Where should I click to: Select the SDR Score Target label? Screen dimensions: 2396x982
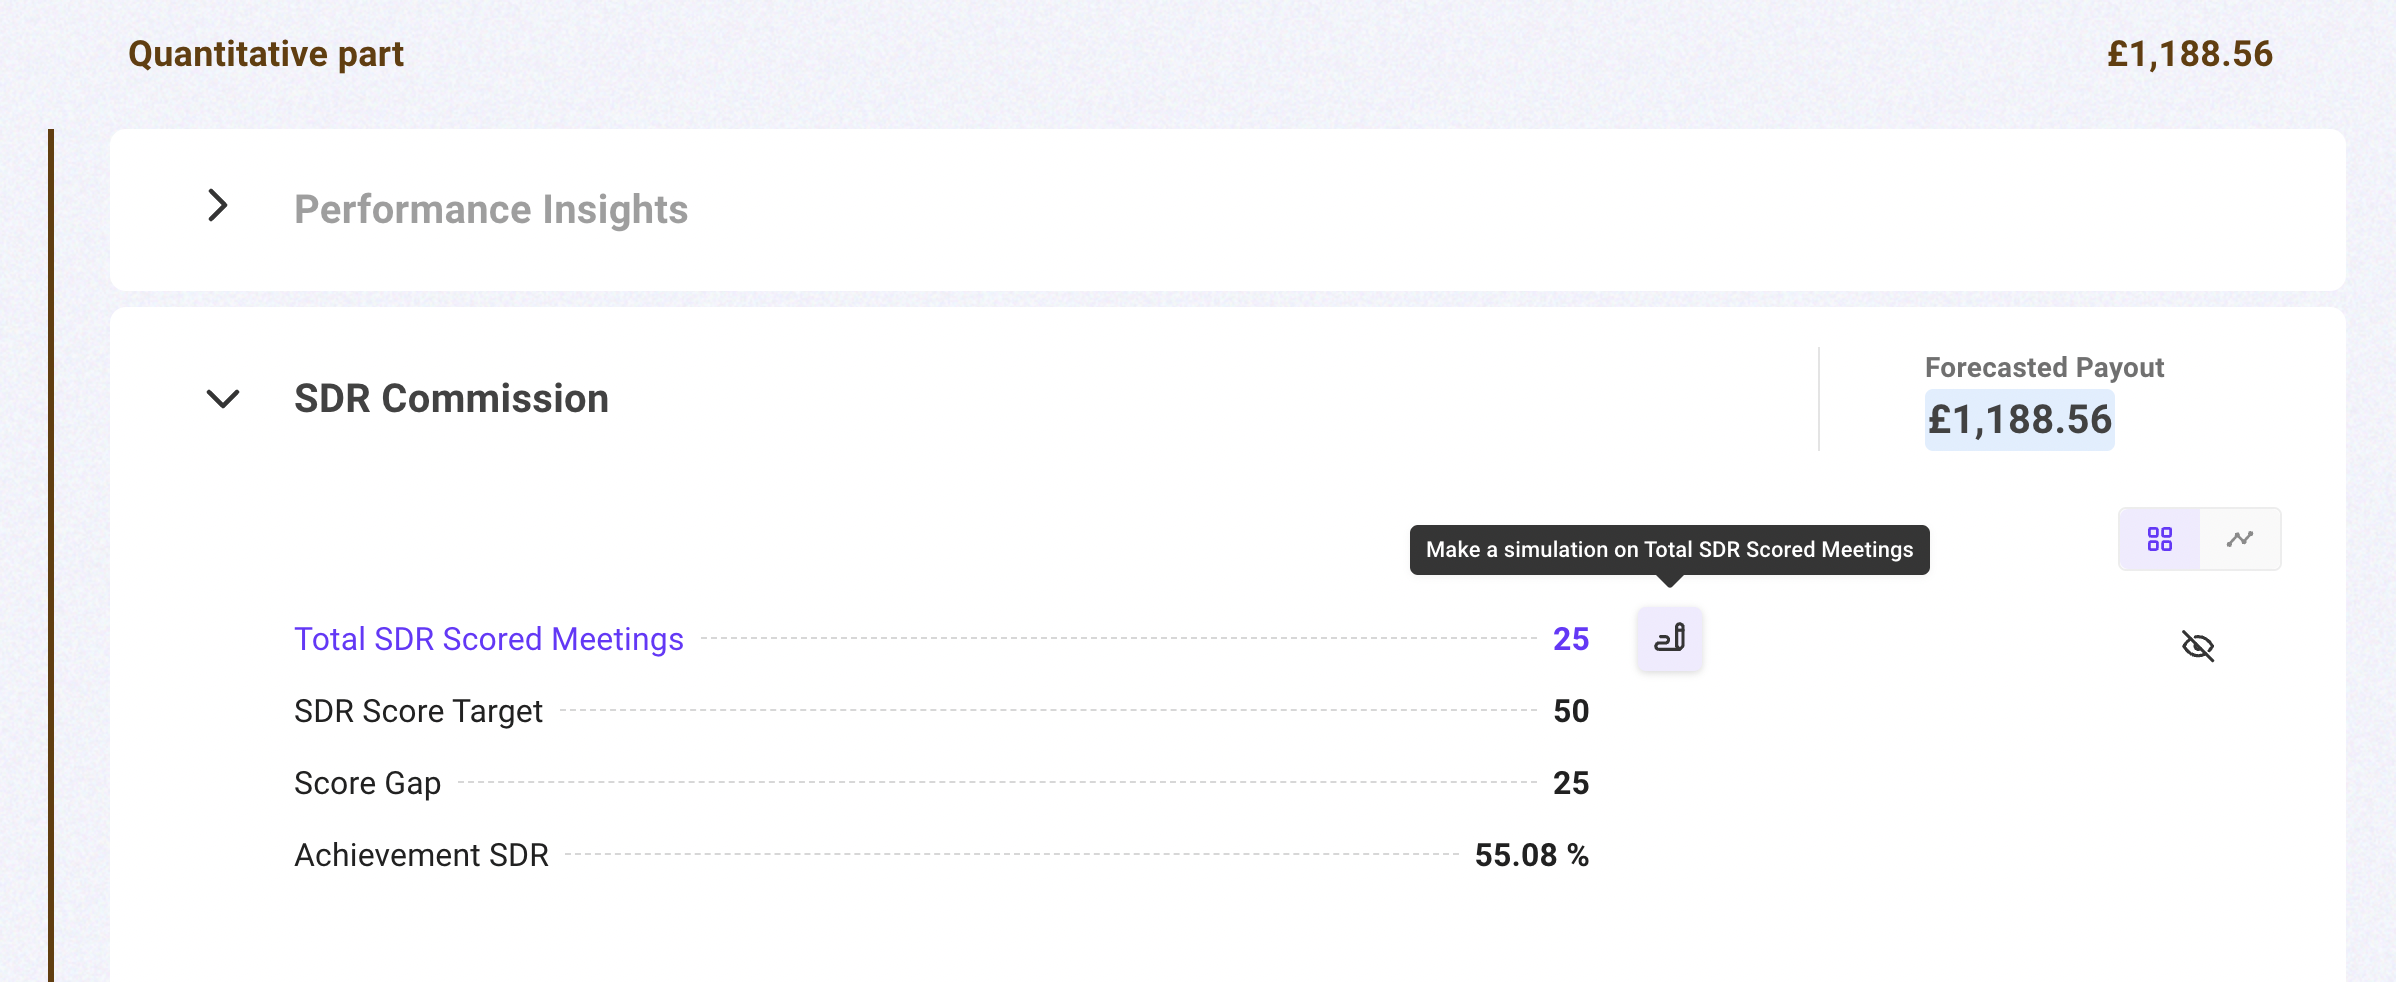pos(418,711)
